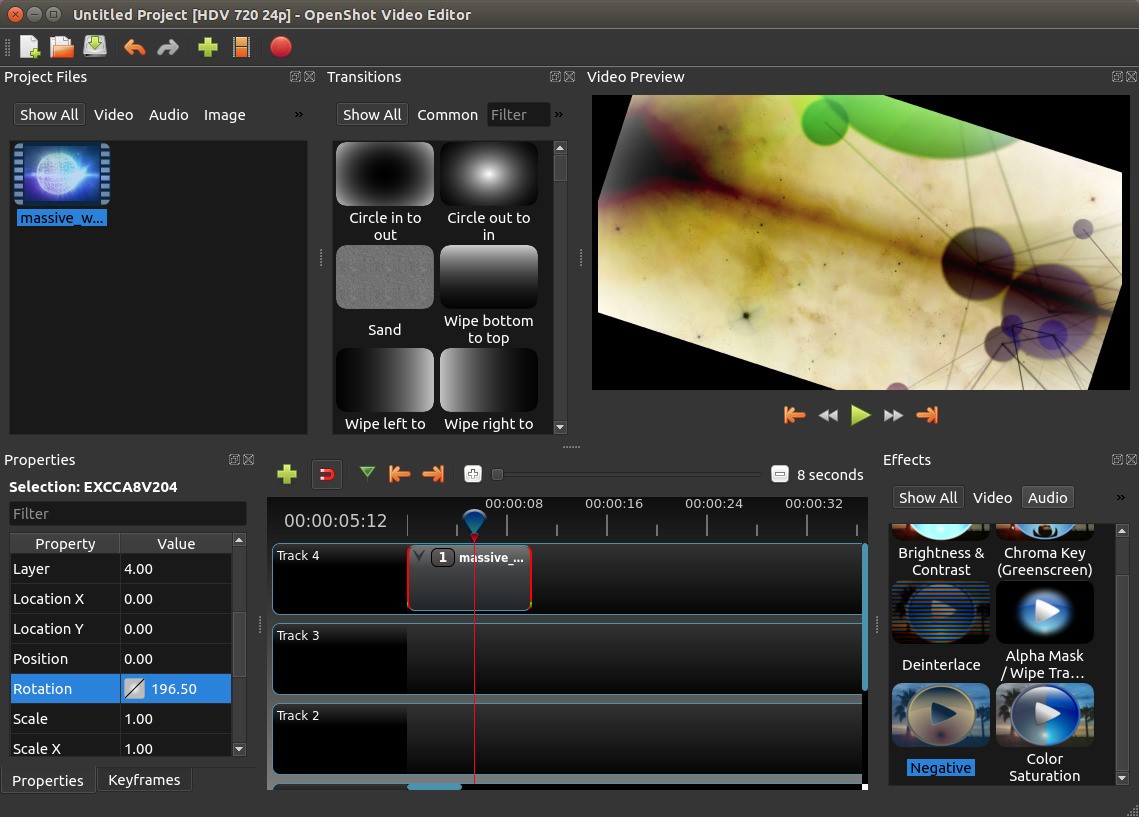Expand the massive_w clip menu arrow on Track 4
The height and width of the screenshot is (817, 1139).
(419, 557)
